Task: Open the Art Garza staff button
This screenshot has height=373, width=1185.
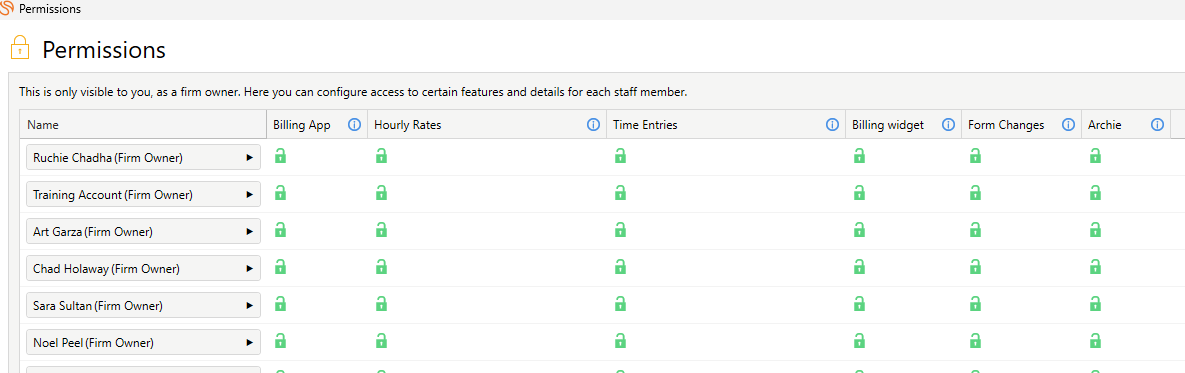Action: [144, 232]
